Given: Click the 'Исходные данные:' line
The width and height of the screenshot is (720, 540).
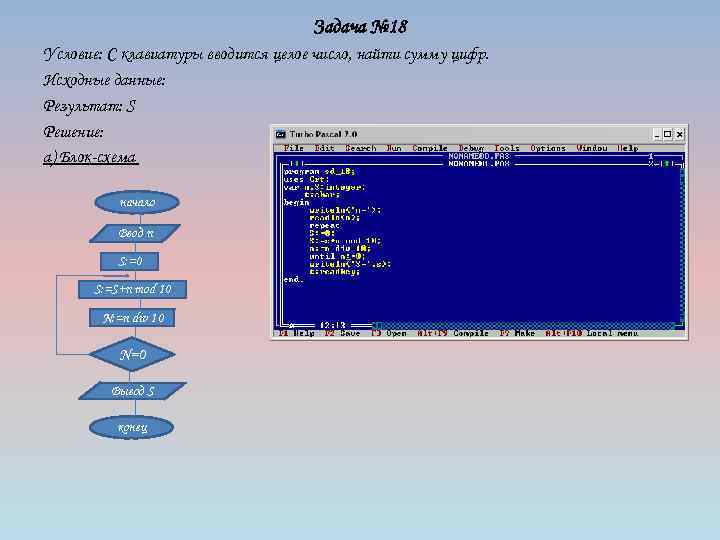Looking at the screenshot, I should 104,80.
